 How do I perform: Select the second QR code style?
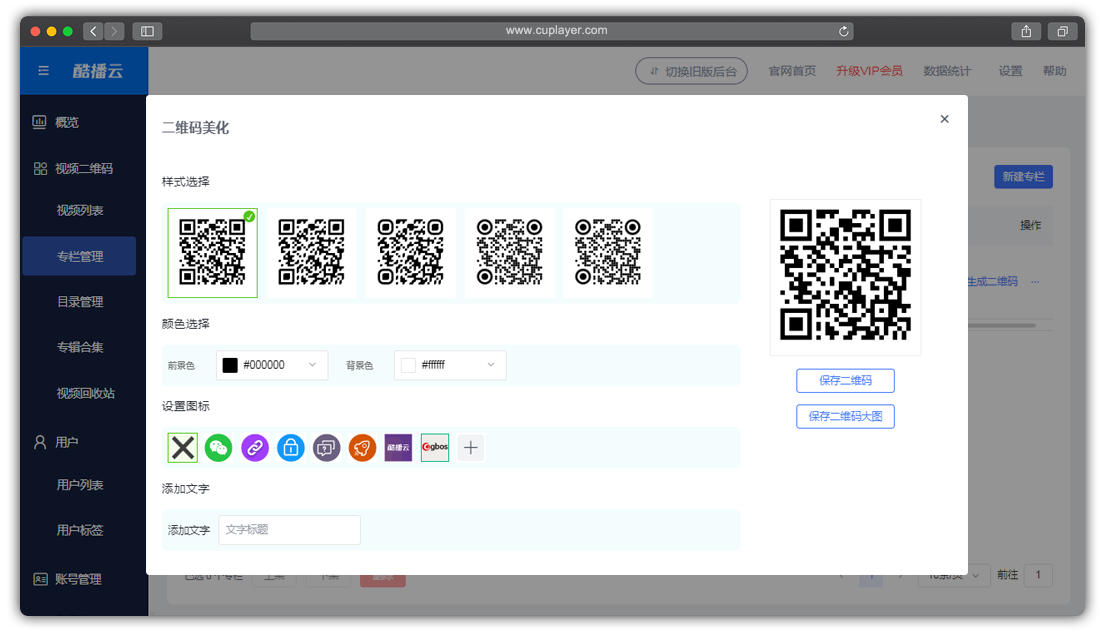click(311, 253)
